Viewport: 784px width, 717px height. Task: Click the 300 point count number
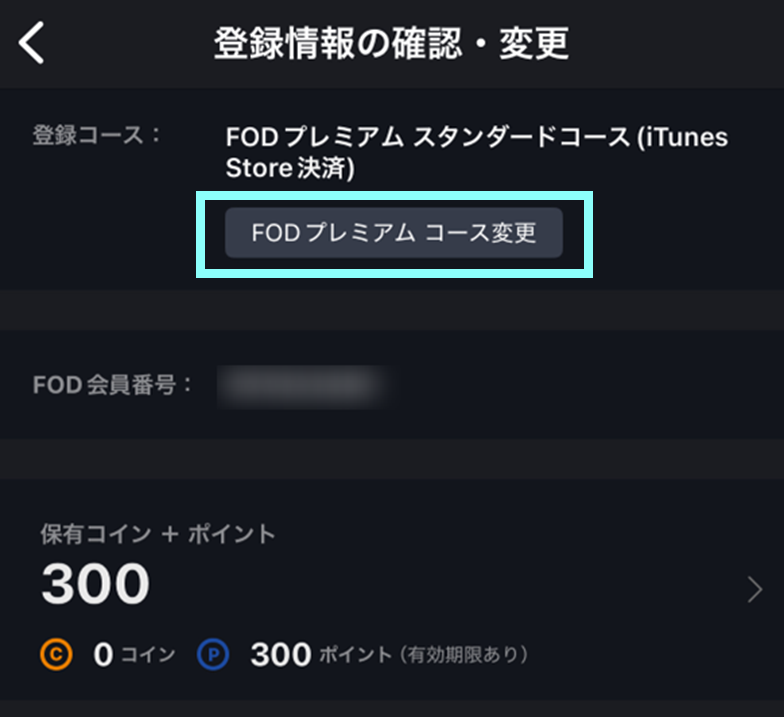coord(280,655)
